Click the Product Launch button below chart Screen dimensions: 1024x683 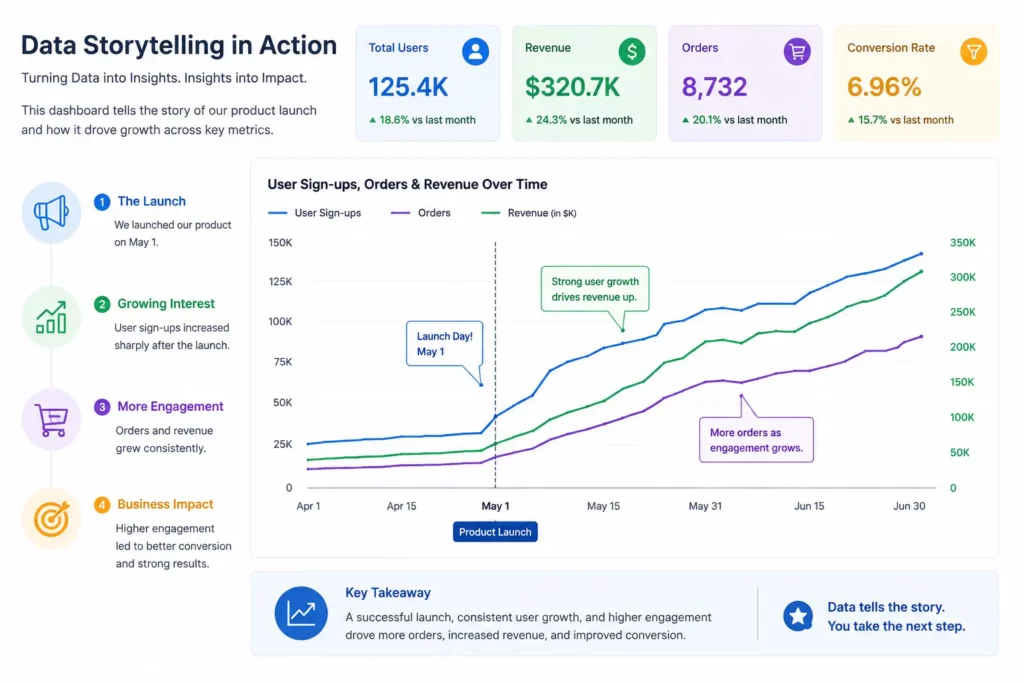click(495, 532)
